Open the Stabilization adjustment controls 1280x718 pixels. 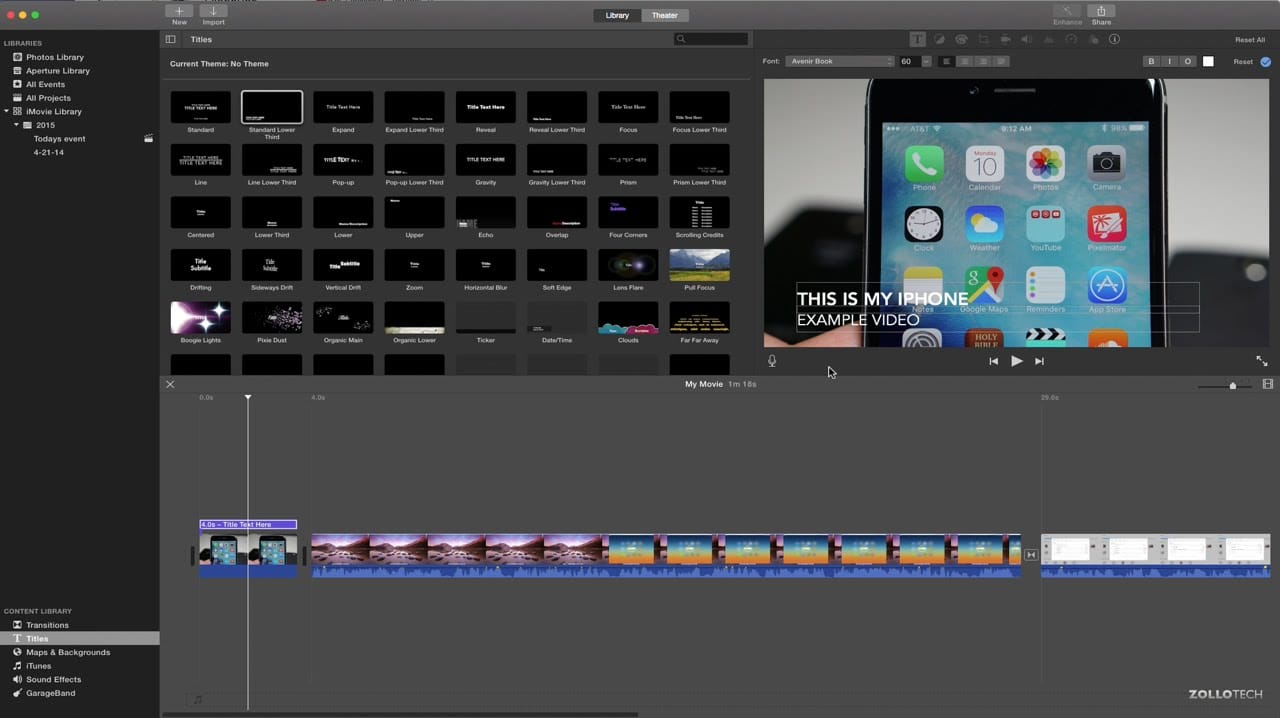(1005, 39)
